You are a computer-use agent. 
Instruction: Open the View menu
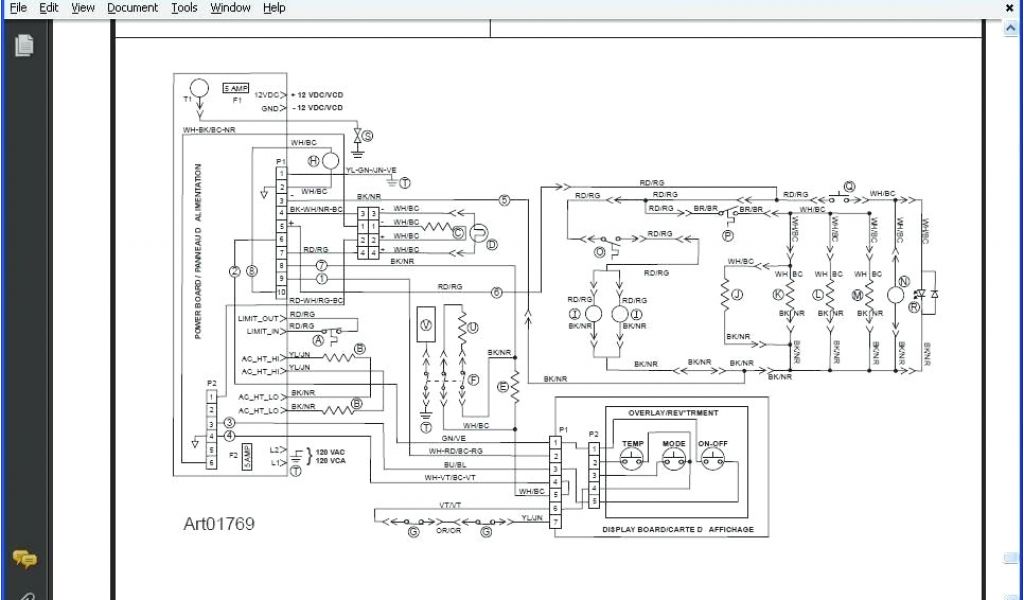coord(83,7)
